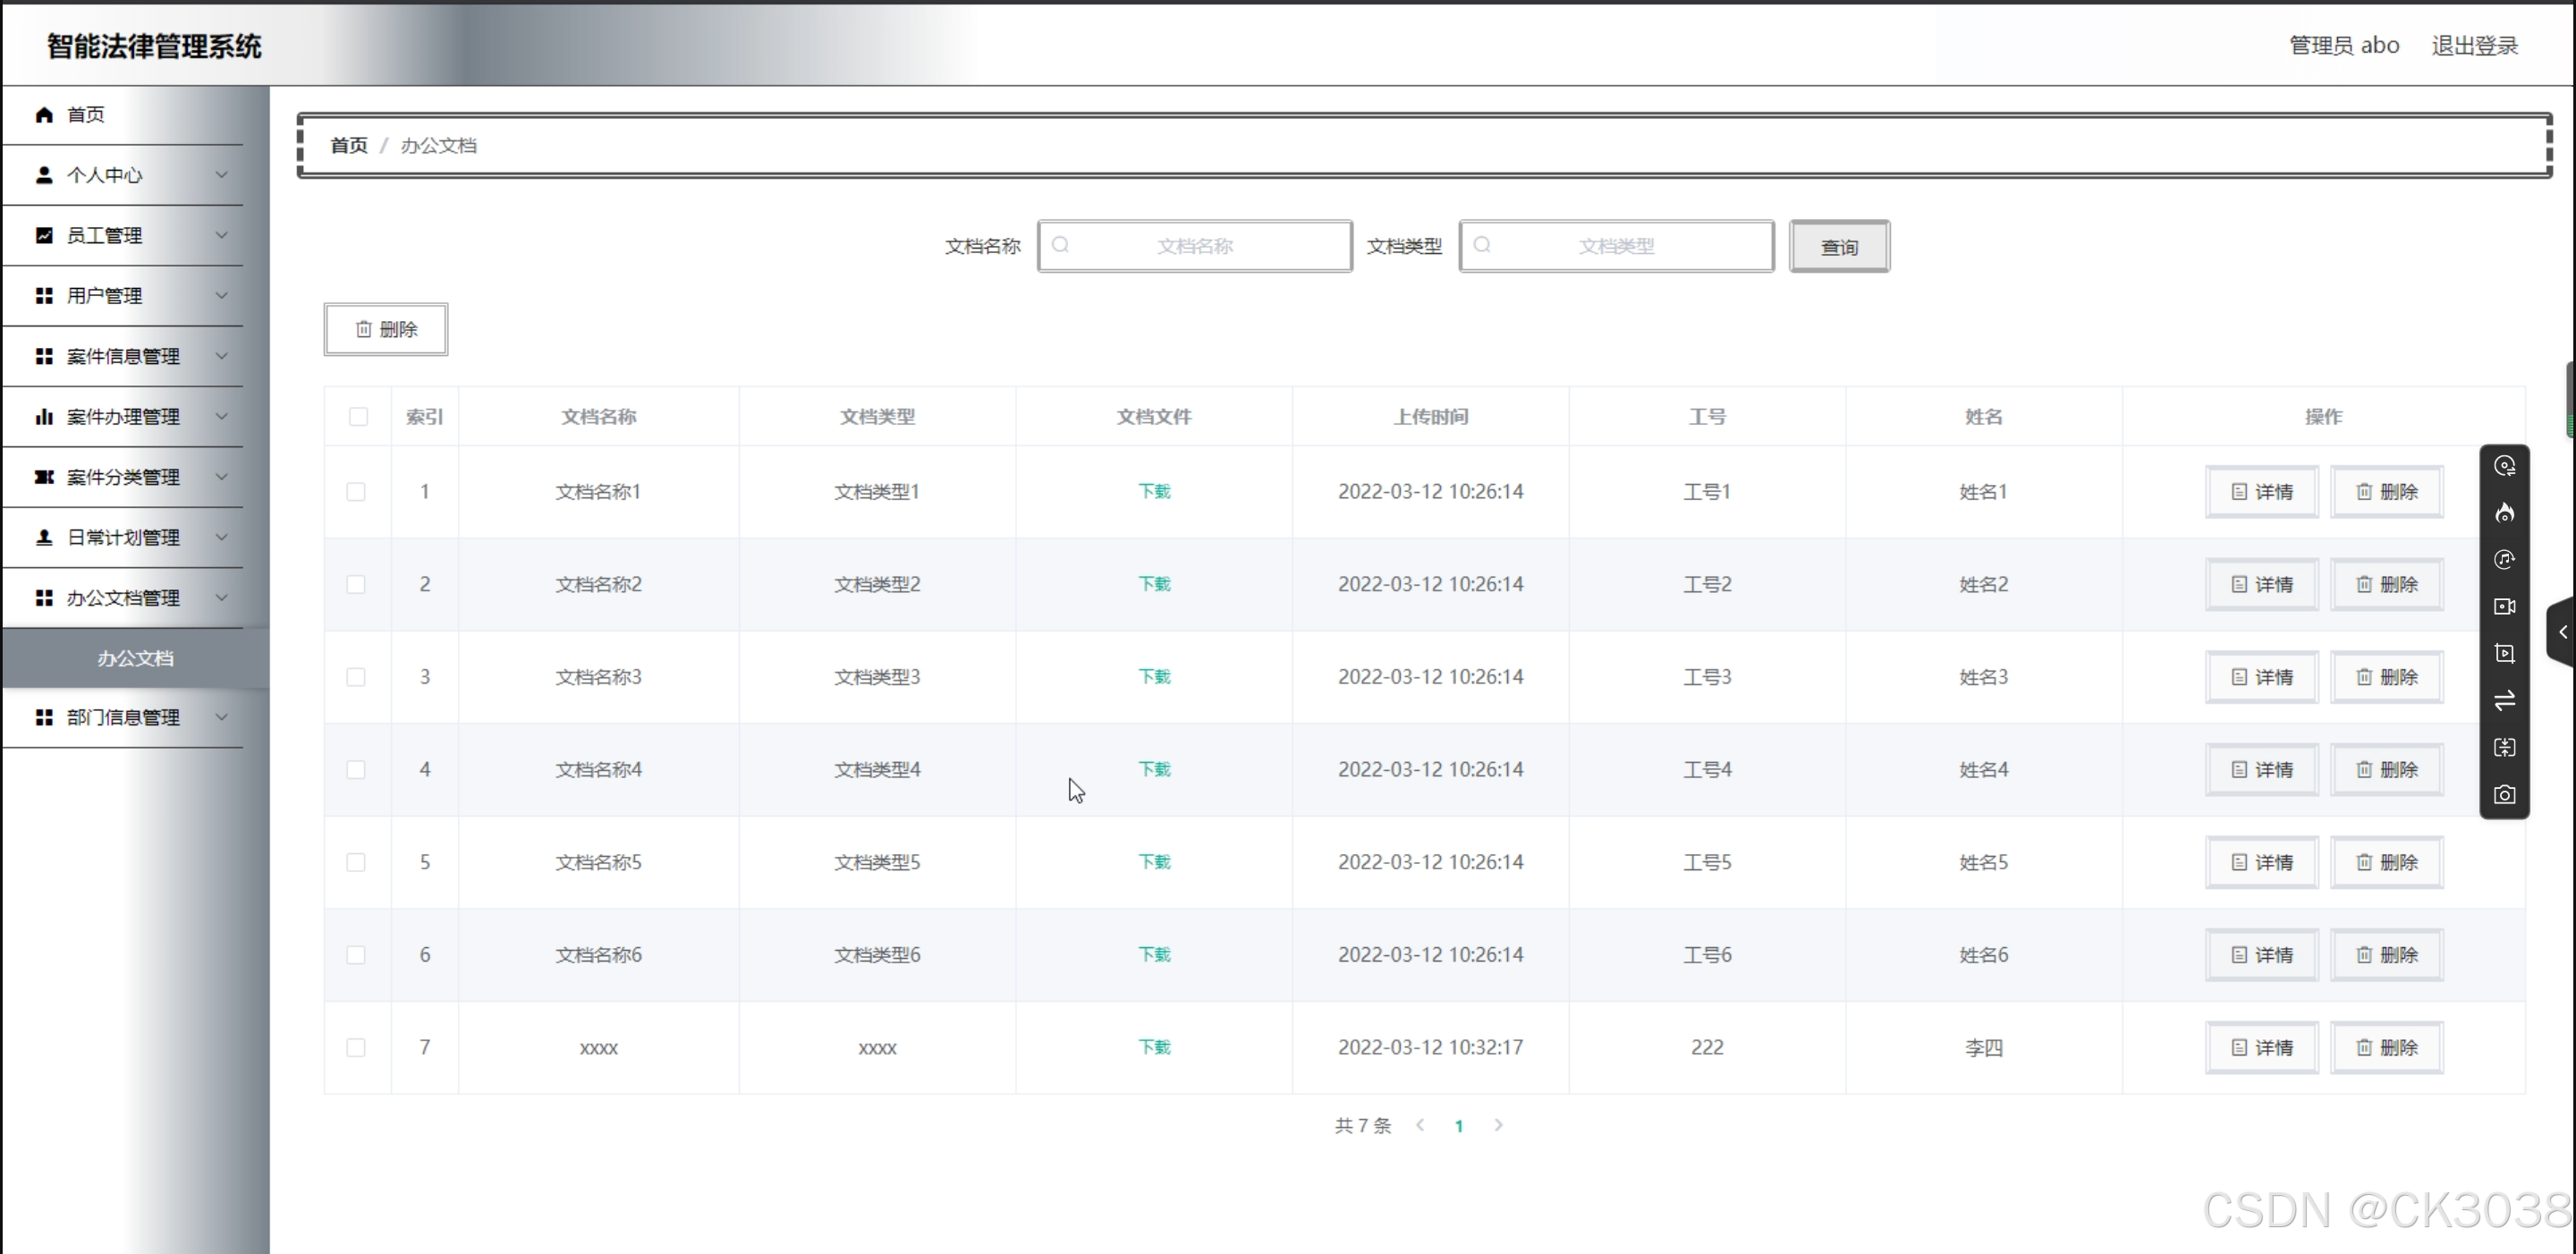This screenshot has width=2576, height=1254.
Task: Click the compress icon in floating toolbar
Action: [2504, 748]
